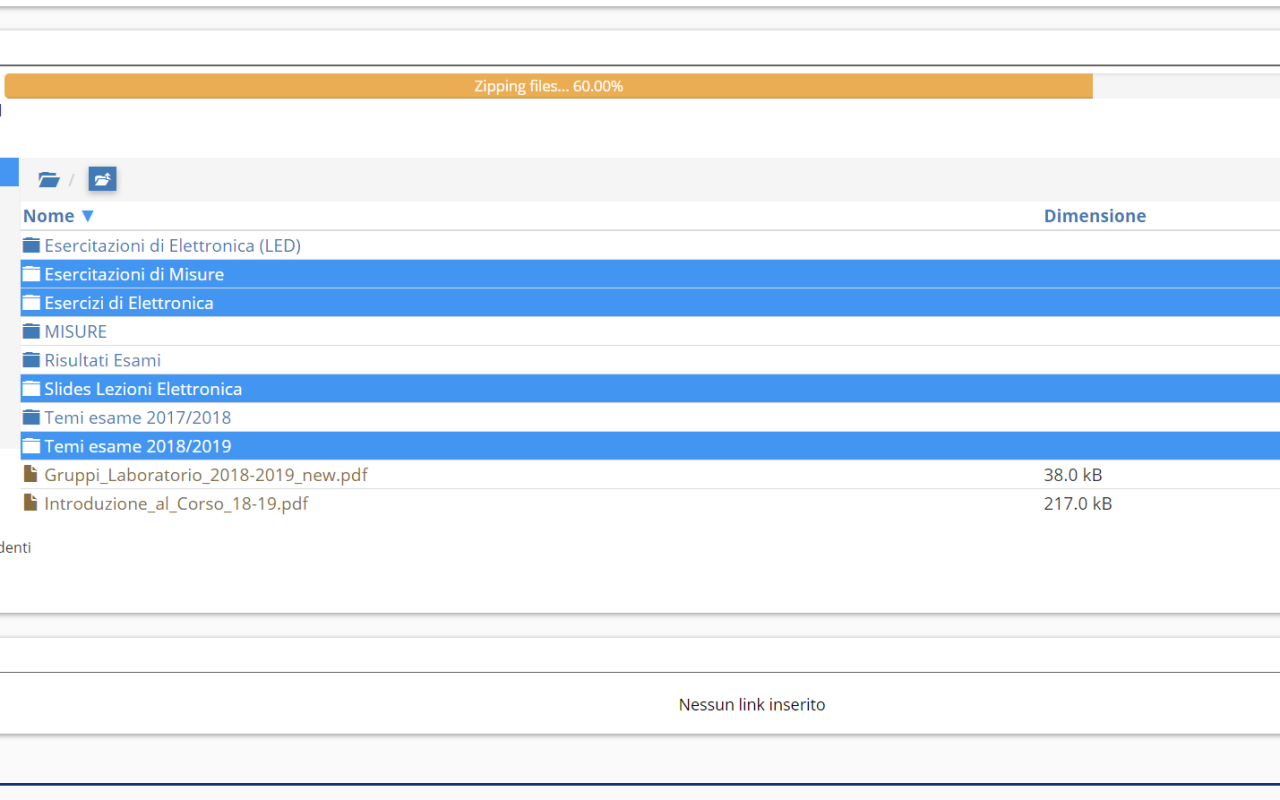Open the Gruppi_Laboratorio_2018-2019_new.pdf file
Screen dimensions: 1280x800
[205, 474]
